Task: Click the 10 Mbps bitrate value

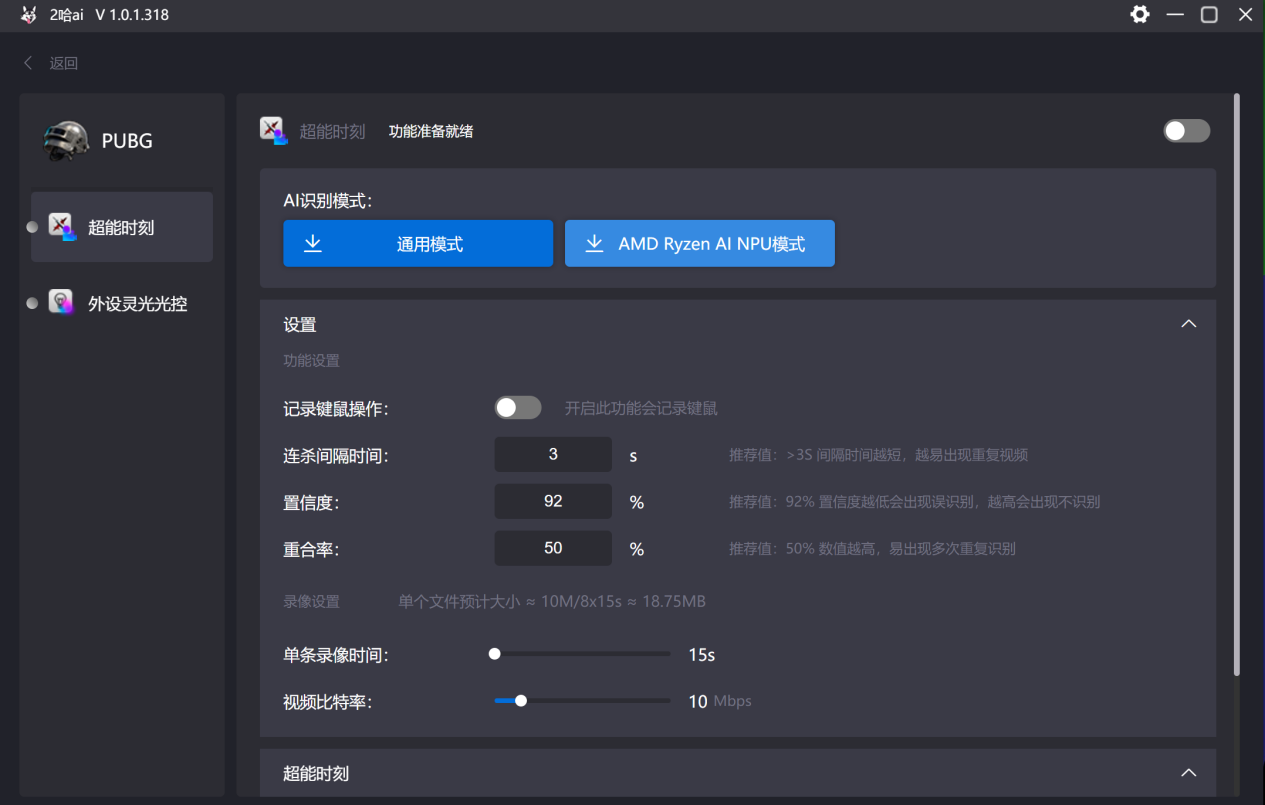Action: [720, 701]
